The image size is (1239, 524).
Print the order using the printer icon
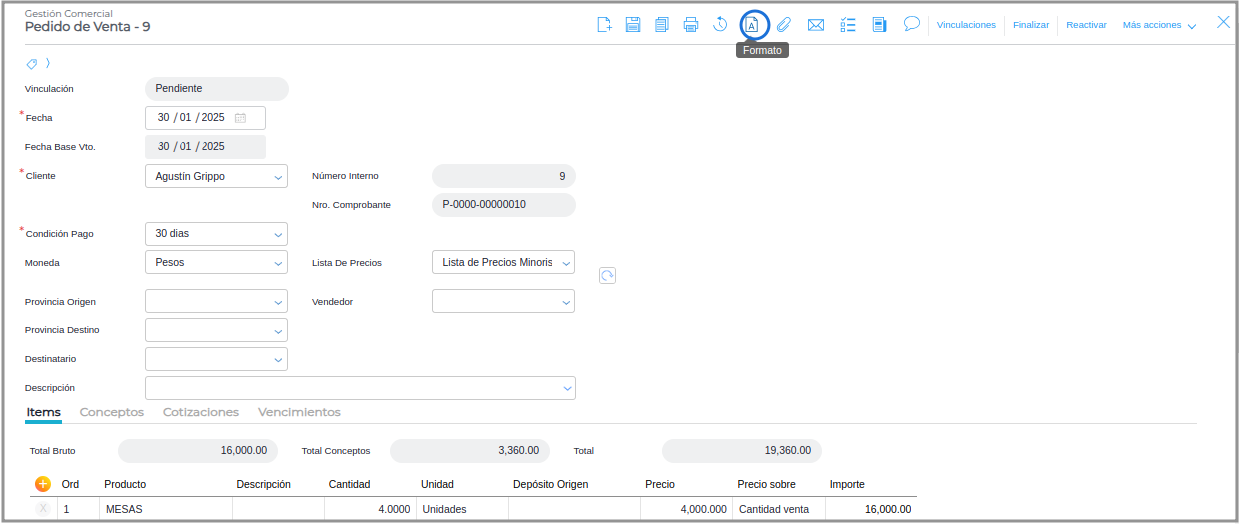click(691, 25)
